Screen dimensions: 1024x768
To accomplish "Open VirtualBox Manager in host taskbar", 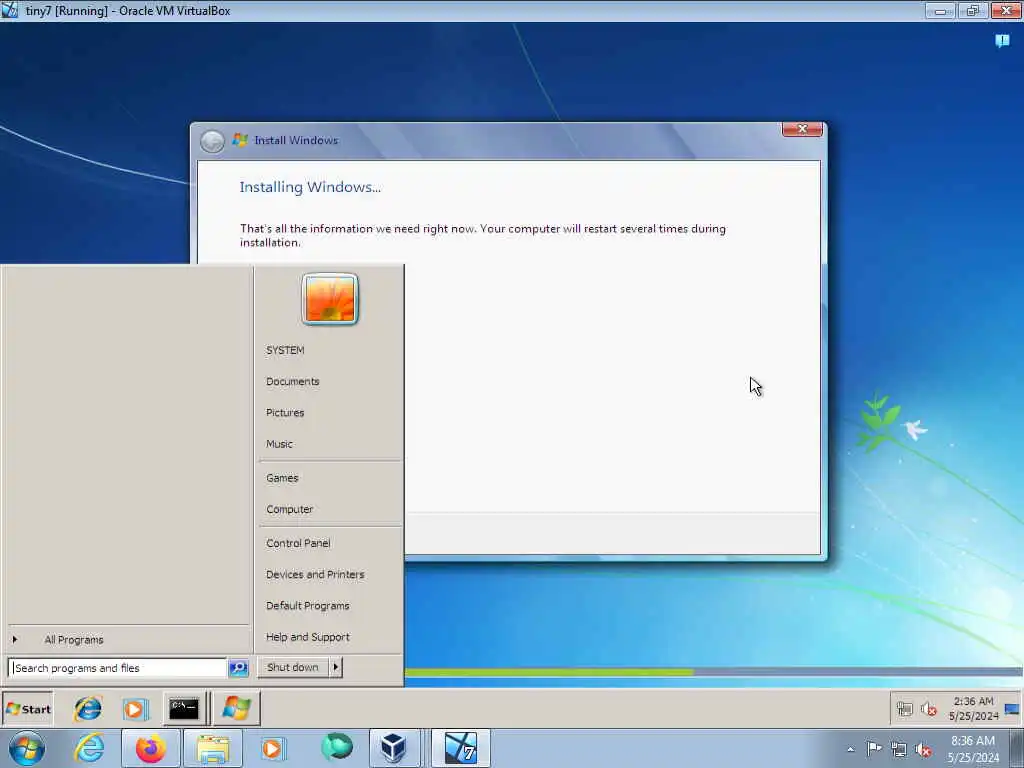I will click(394, 748).
